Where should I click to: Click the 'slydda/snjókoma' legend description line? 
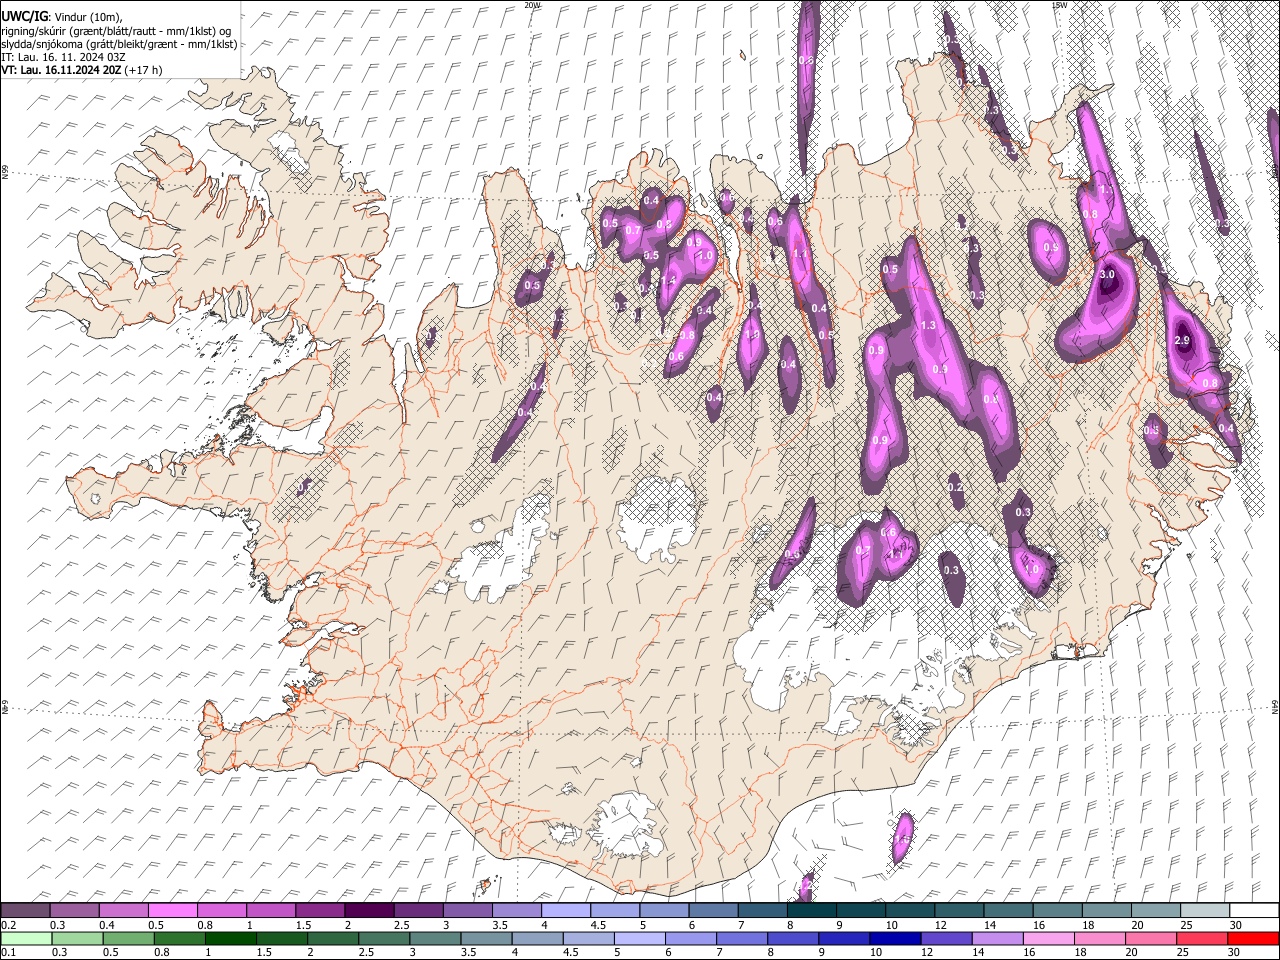pos(119,44)
